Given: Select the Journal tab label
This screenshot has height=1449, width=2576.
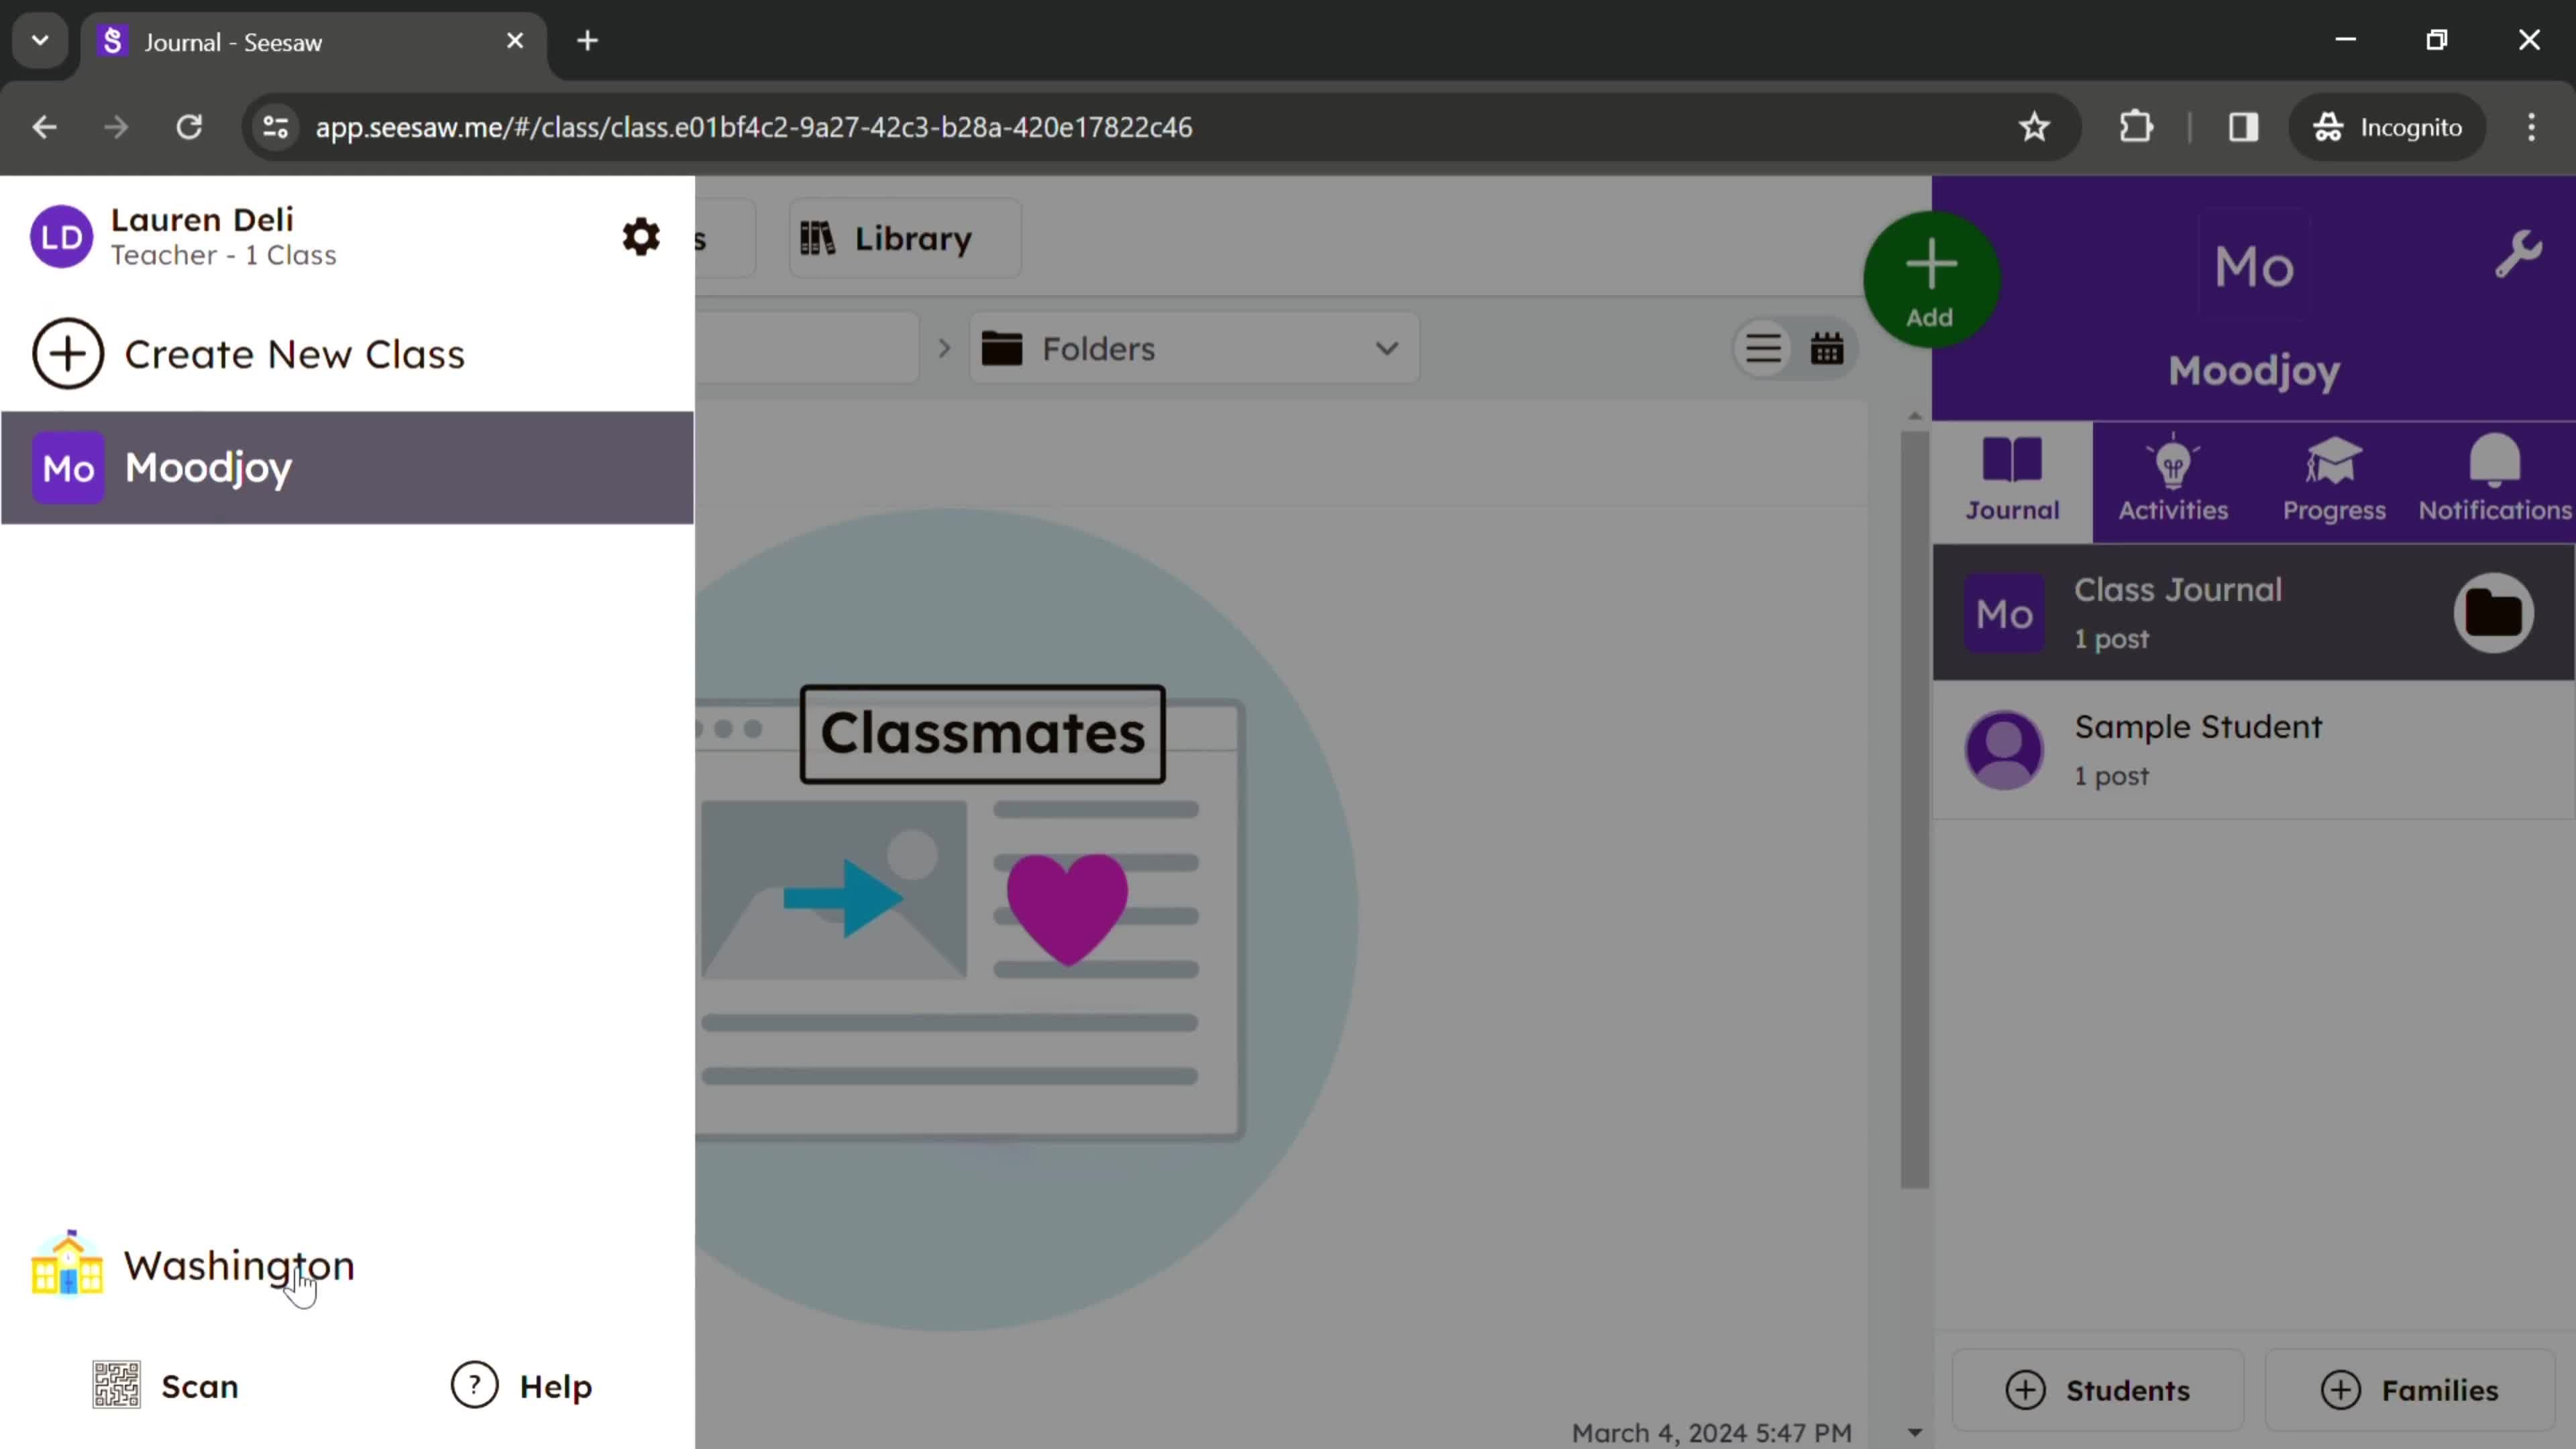Looking at the screenshot, I should [2013, 510].
